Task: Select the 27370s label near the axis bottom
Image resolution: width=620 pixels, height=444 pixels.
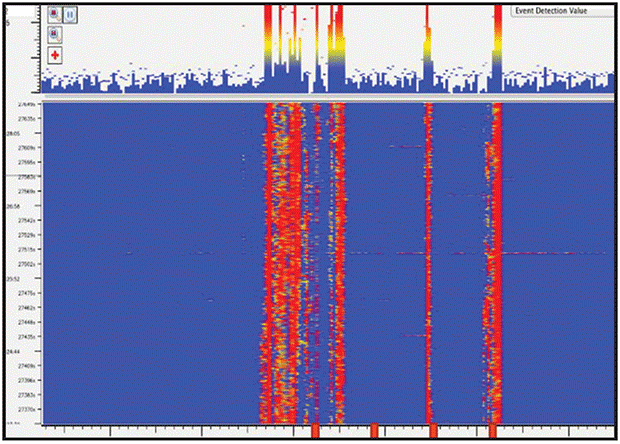Action: tap(25, 409)
